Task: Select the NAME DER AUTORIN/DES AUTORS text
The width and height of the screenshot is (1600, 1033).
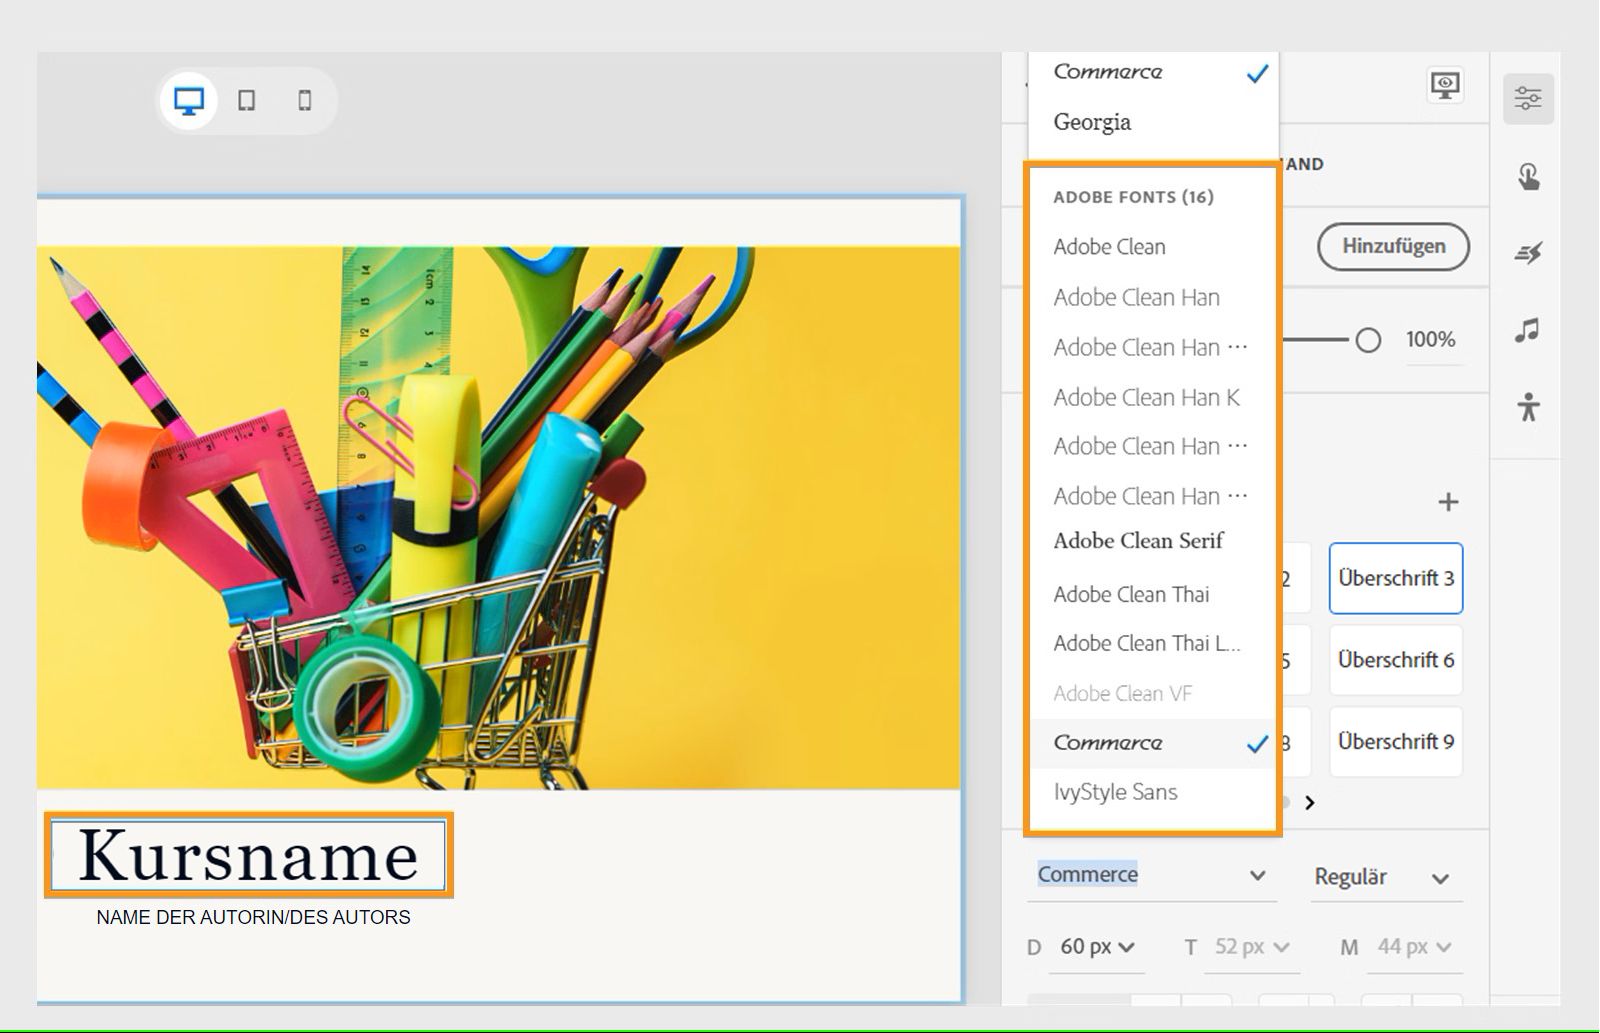Action: click(x=253, y=917)
